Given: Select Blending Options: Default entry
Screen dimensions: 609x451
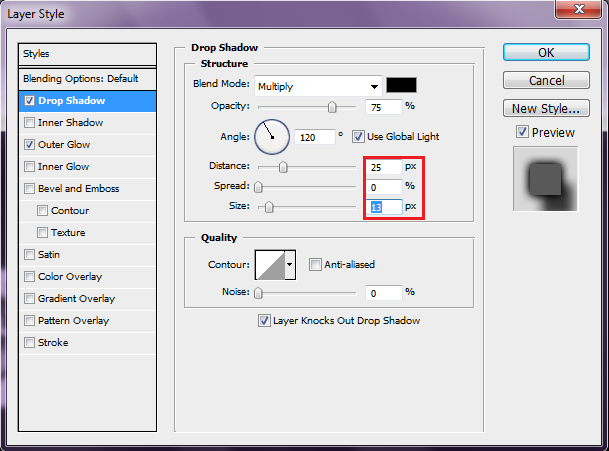Looking at the screenshot, I should tap(87, 79).
